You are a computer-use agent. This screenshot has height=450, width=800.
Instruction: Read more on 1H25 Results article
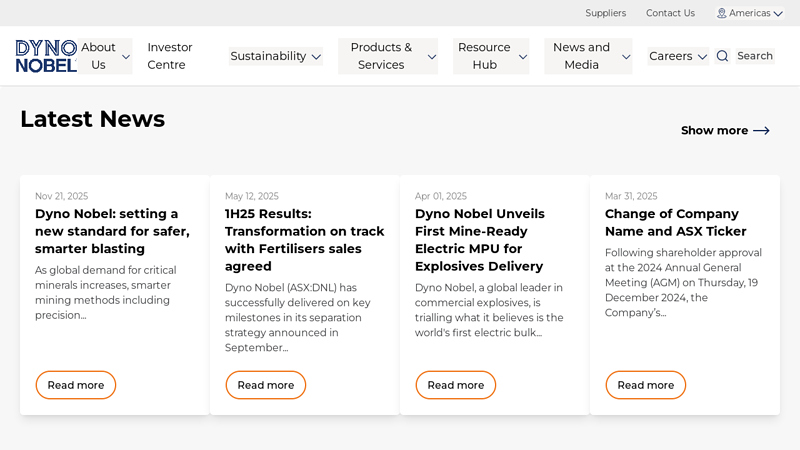(266, 385)
